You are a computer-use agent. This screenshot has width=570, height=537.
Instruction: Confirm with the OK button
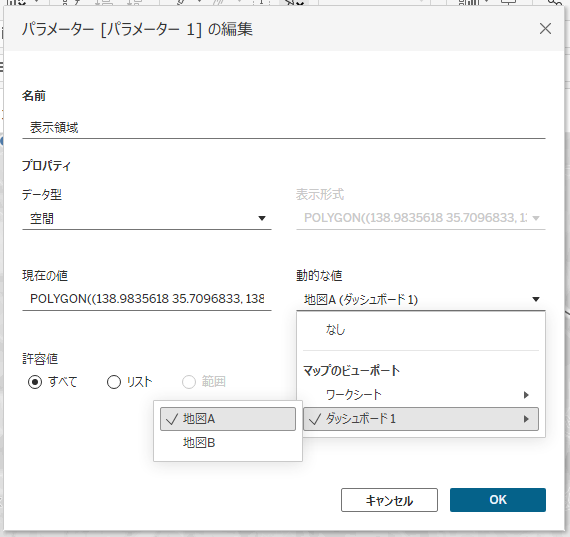pos(498,500)
